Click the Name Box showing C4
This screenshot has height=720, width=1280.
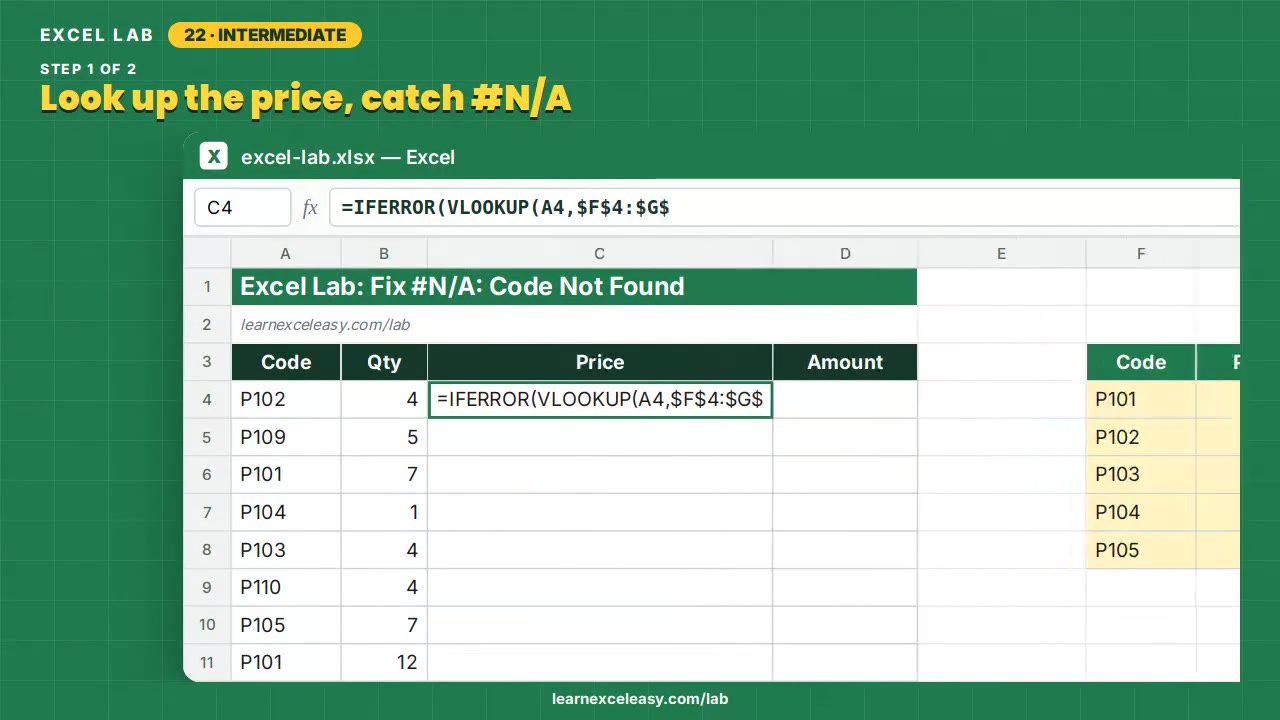[243, 208]
